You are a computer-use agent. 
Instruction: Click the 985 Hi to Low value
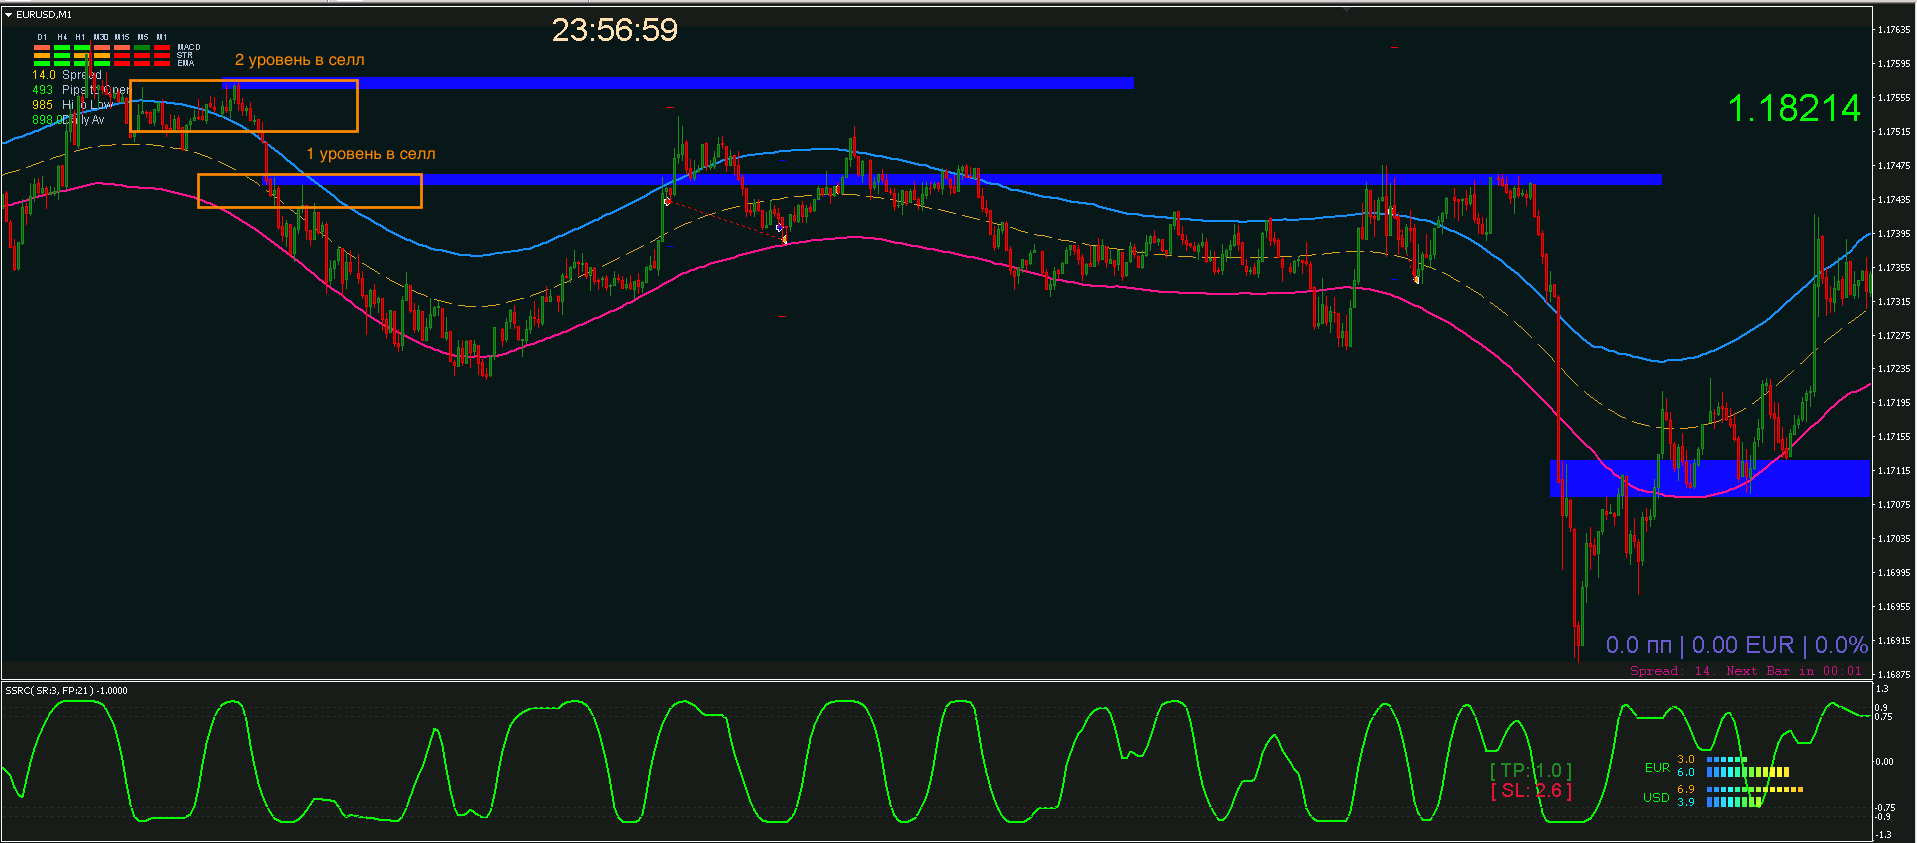pyautogui.click(x=42, y=105)
